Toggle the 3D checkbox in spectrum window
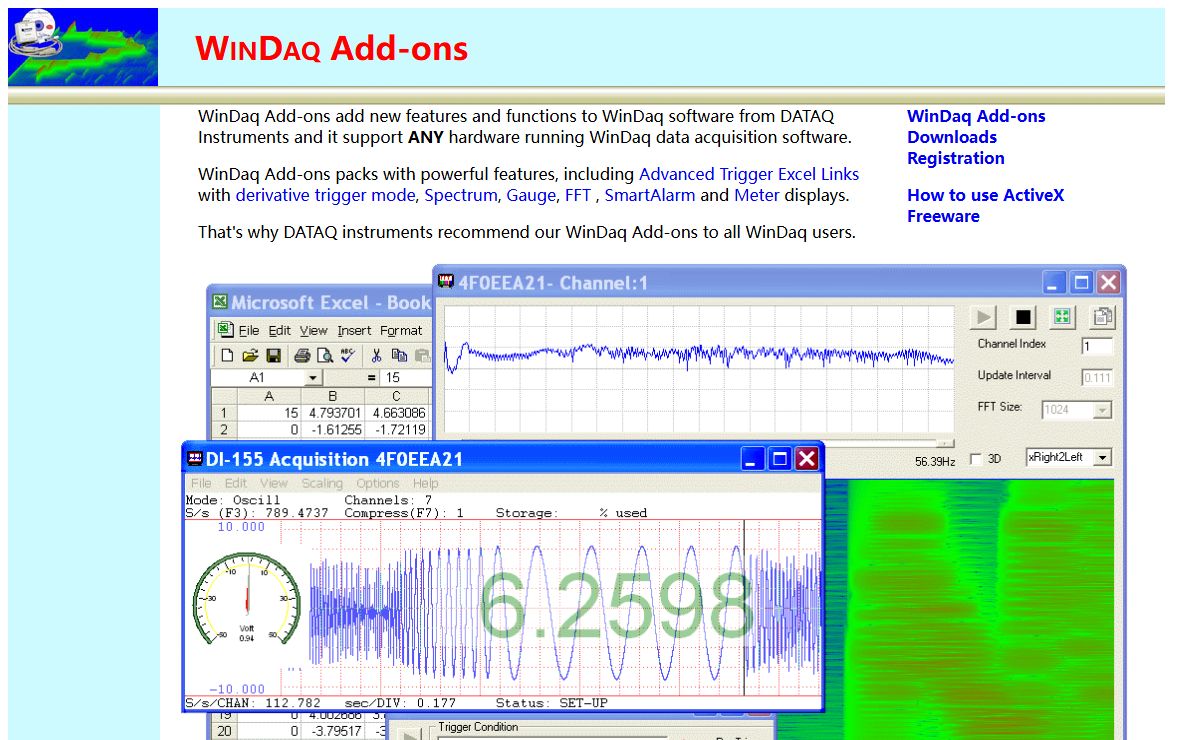 pos(976,459)
